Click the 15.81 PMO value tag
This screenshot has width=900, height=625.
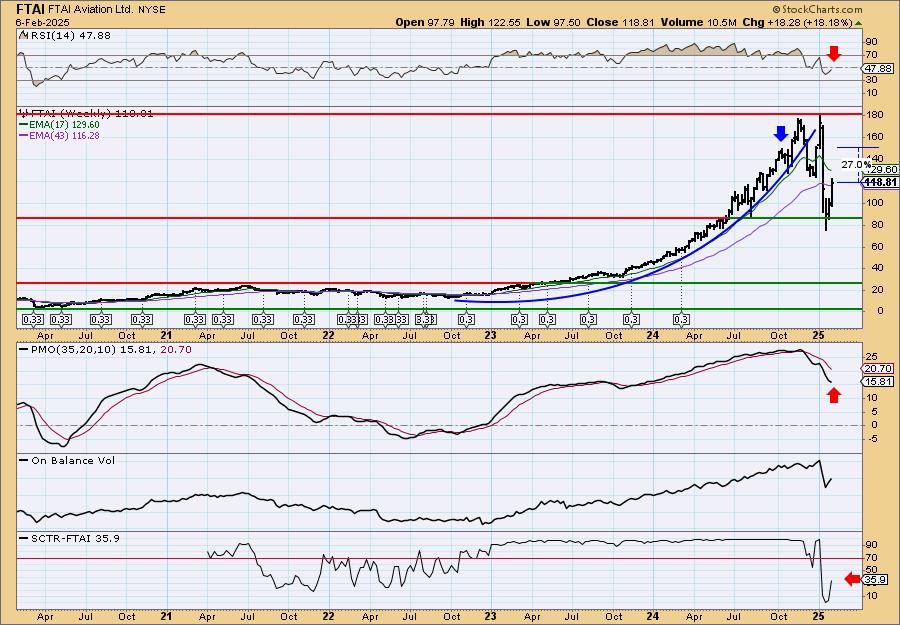pos(878,382)
